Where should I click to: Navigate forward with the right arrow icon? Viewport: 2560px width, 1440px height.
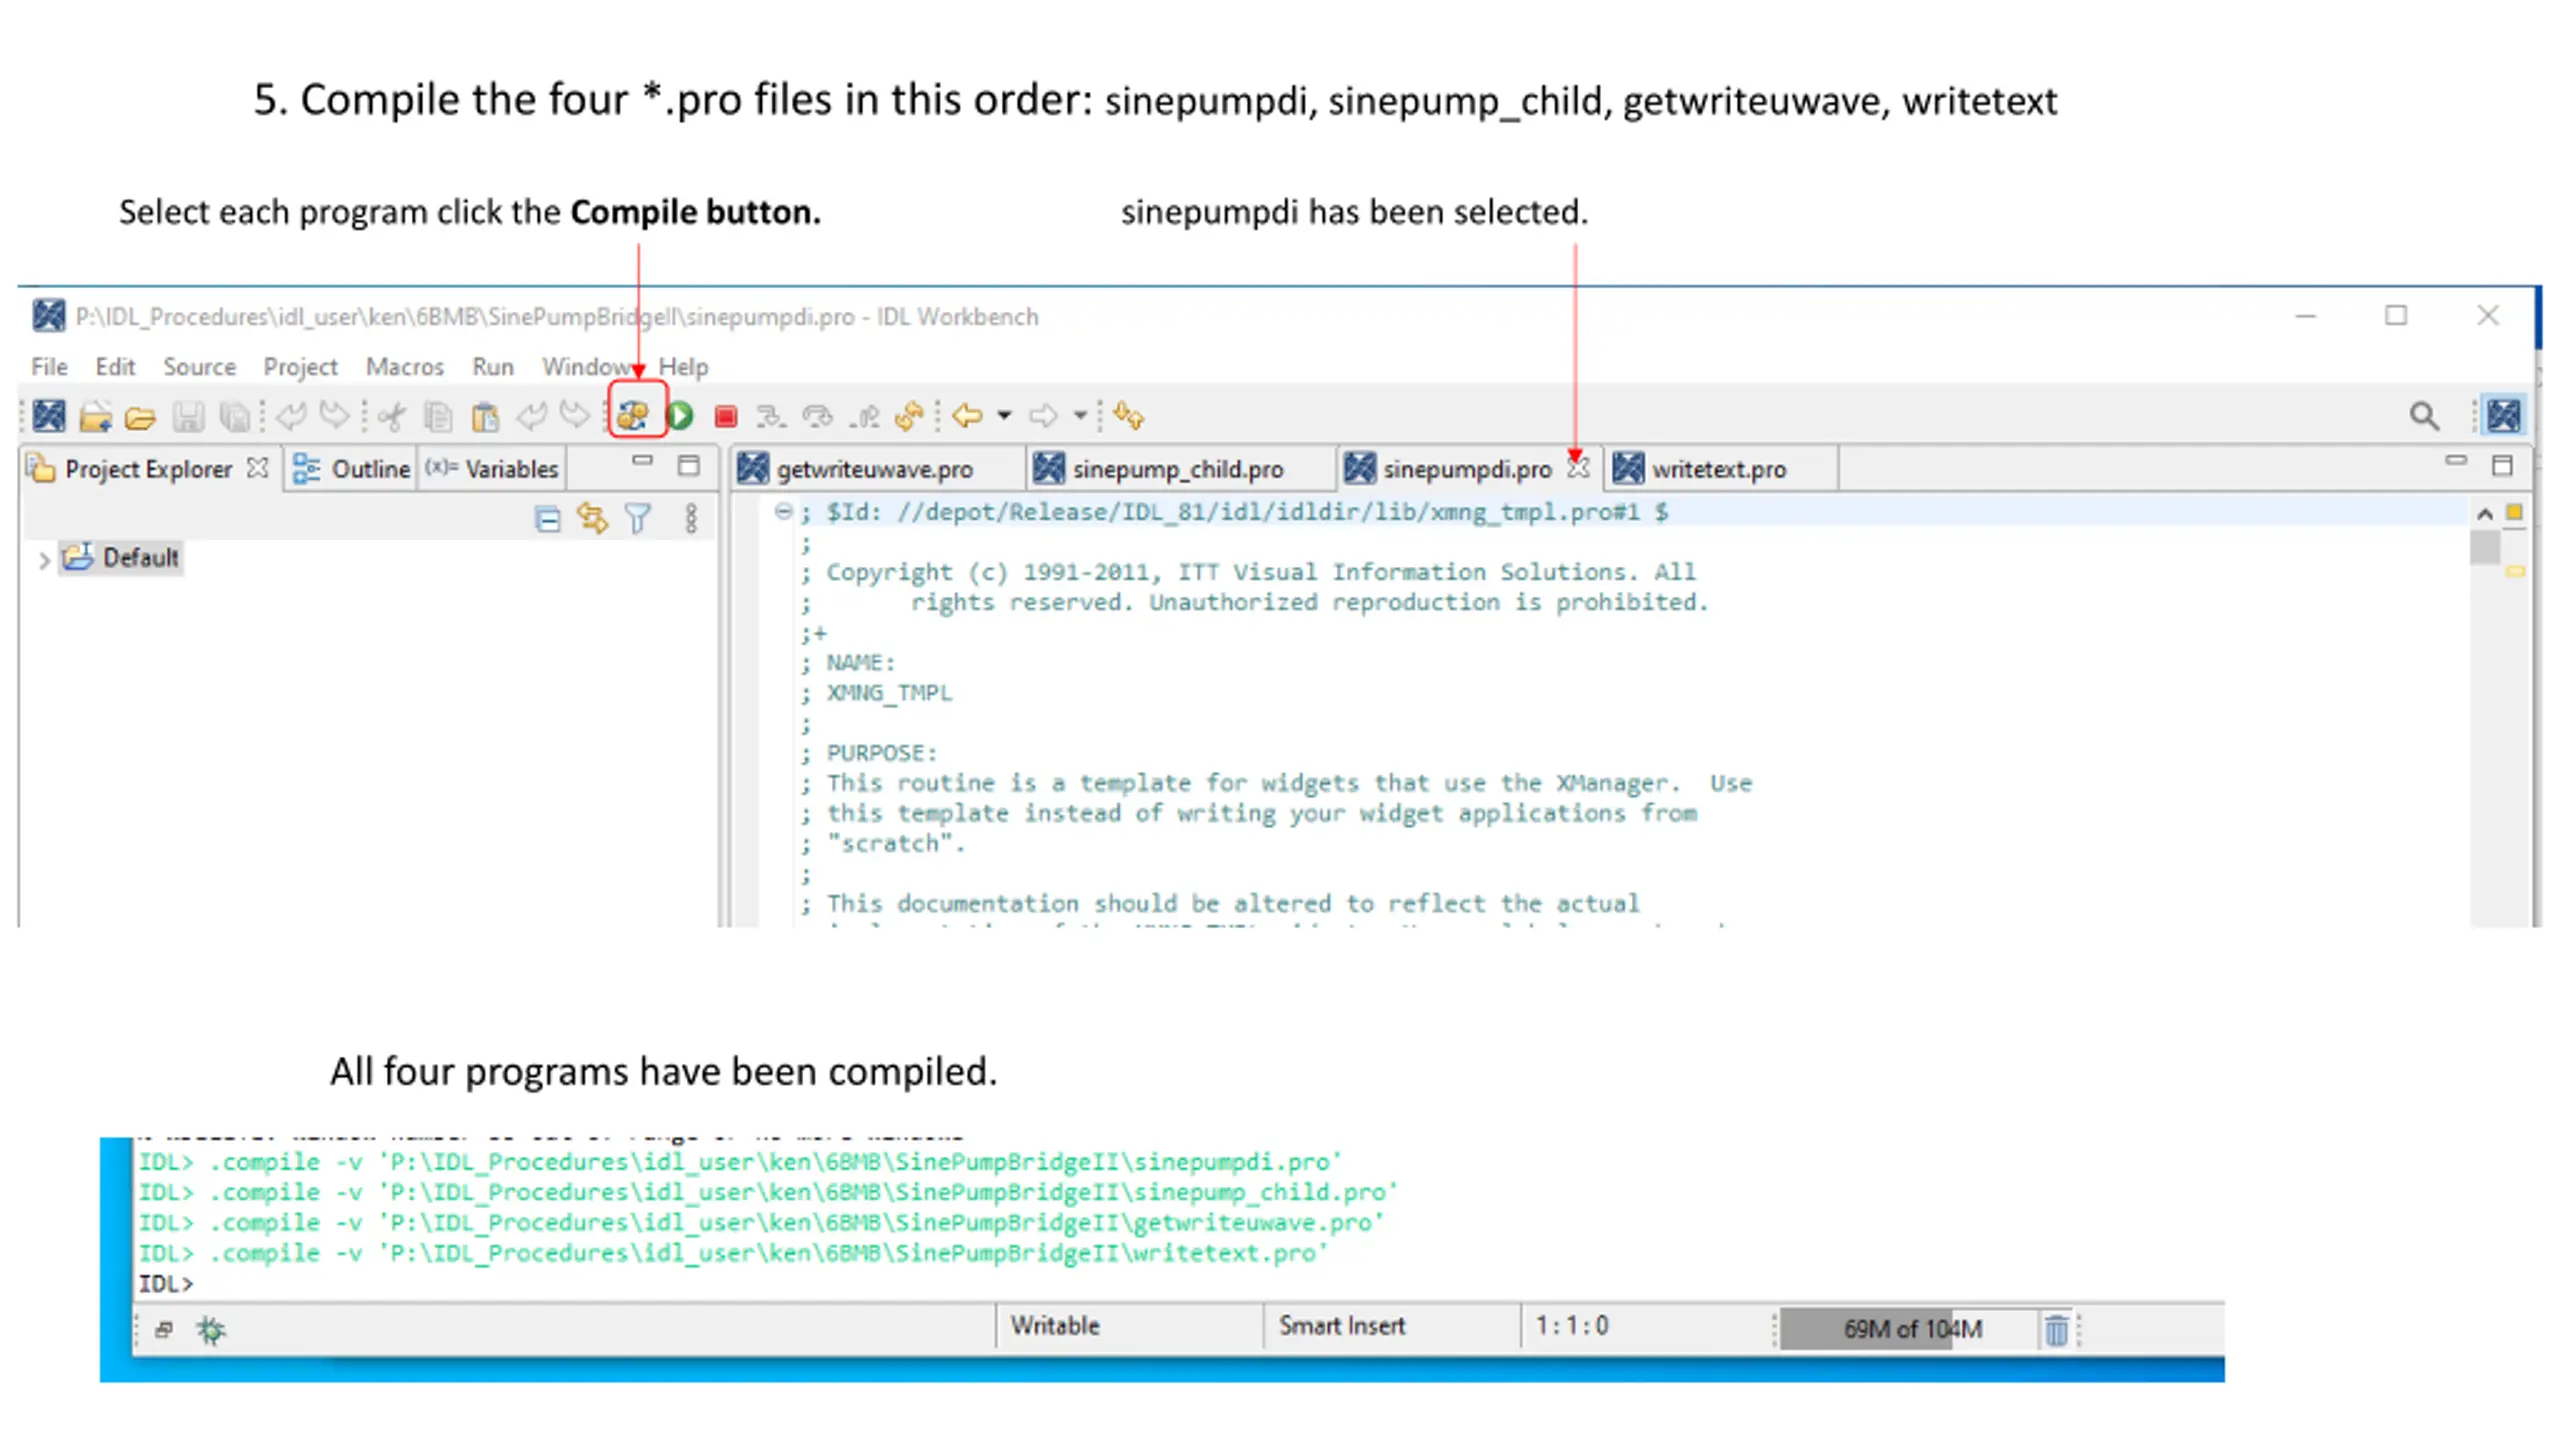tap(1043, 415)
